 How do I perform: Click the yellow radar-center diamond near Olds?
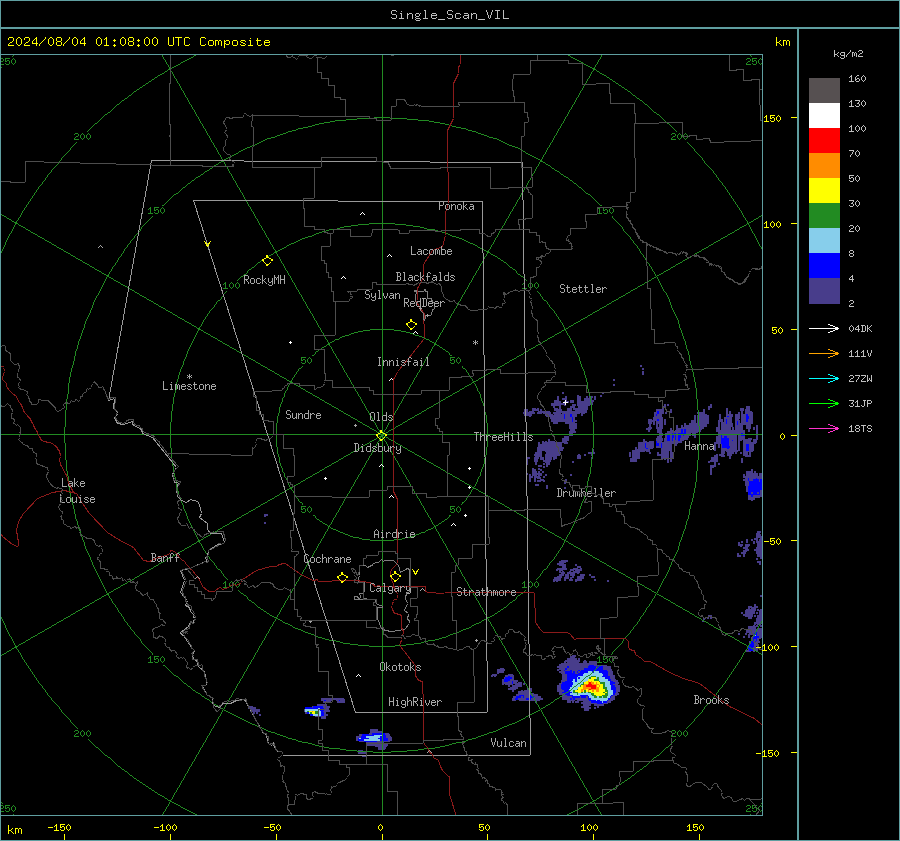tap(381, 436)
